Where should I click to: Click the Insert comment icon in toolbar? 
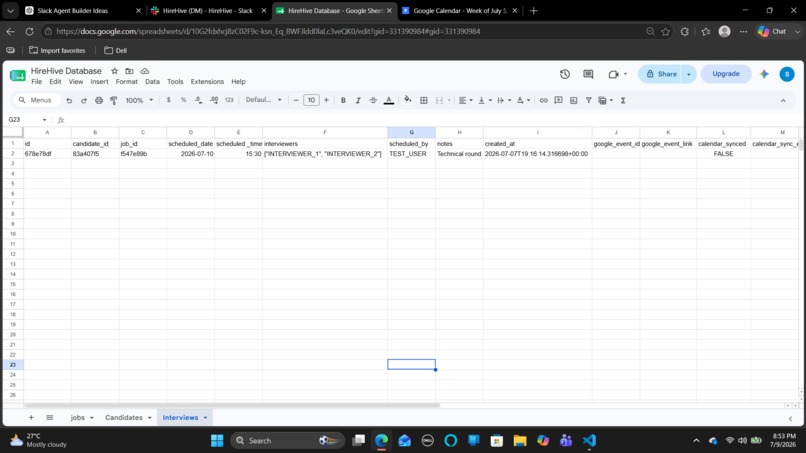[x=558, y=100]
